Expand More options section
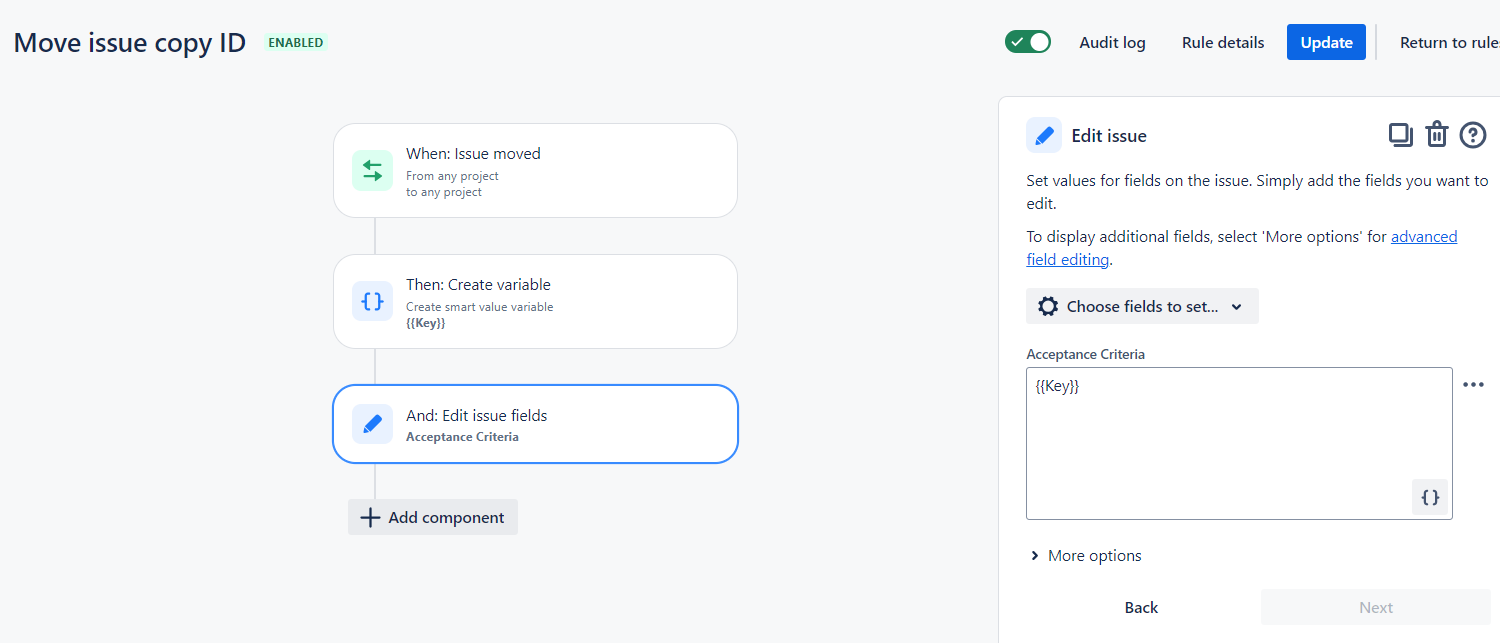 tap(1086, 556)
